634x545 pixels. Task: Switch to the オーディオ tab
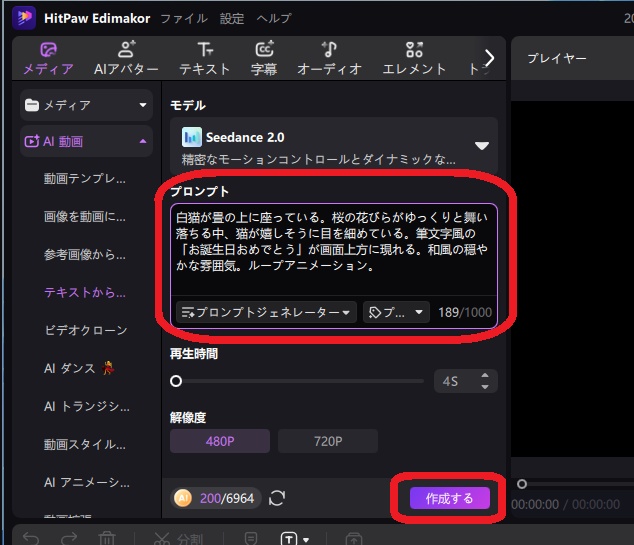pyautogui.click(x=329, y=59)
